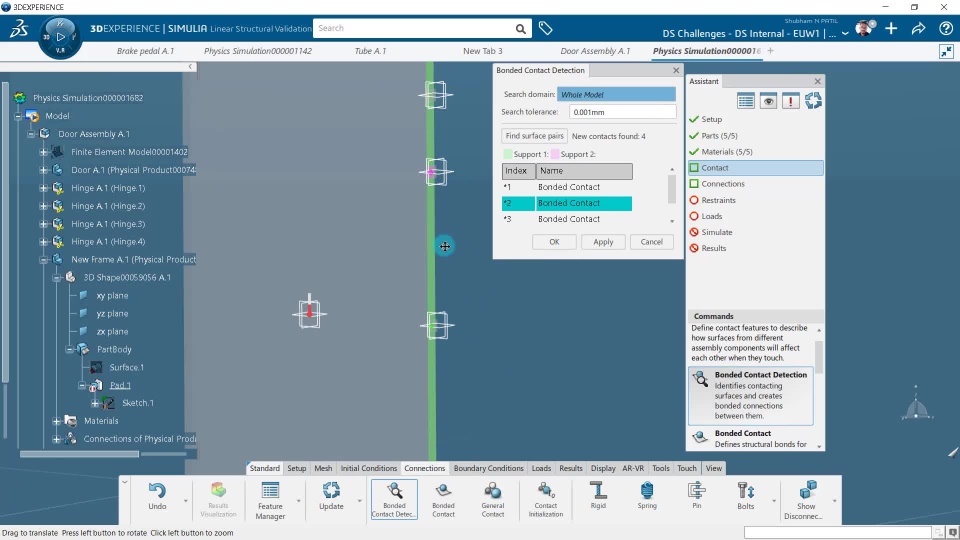Viewport: 960px width, 540px height.
Task: Select the Rigid connection tool
Action: [598, 490]
